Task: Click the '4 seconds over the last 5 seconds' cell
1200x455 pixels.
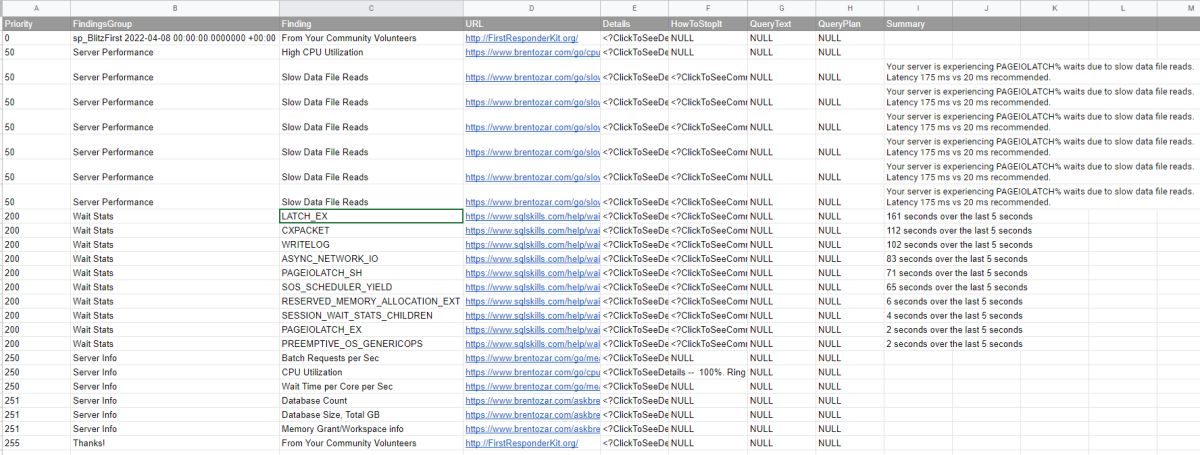Action: [955, 315]
